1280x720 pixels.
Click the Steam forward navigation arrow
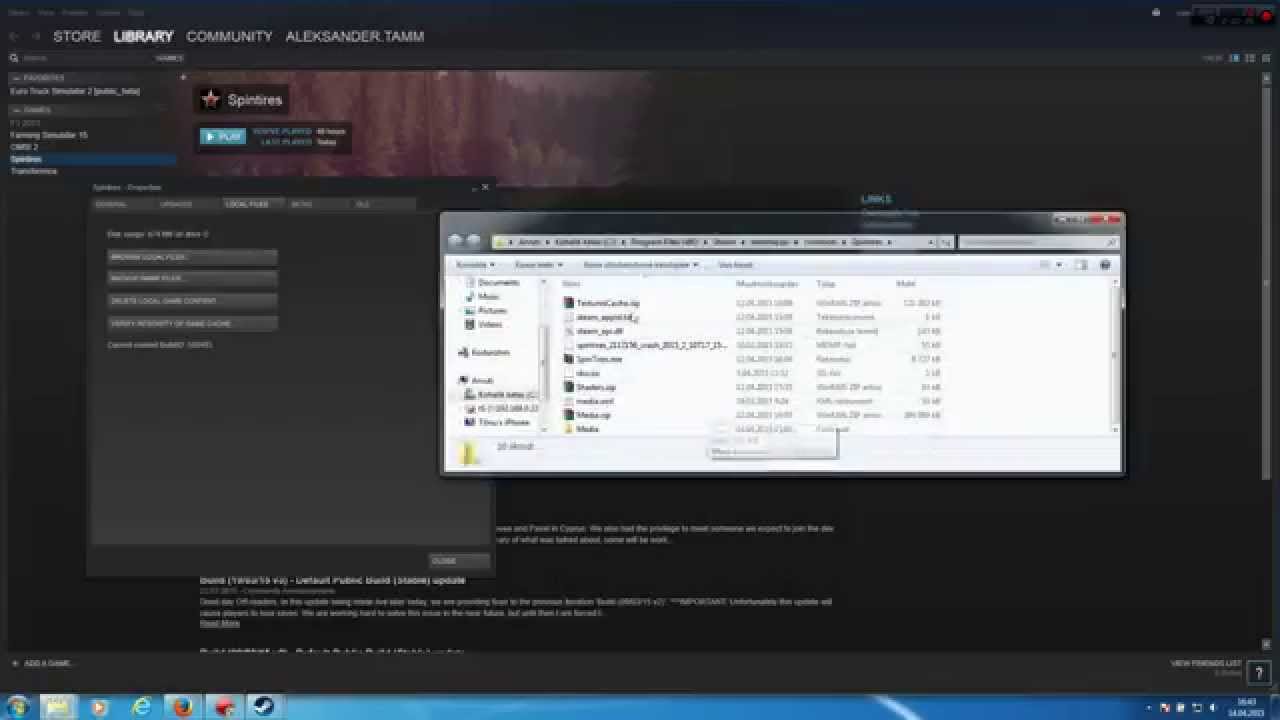point(35,36)
